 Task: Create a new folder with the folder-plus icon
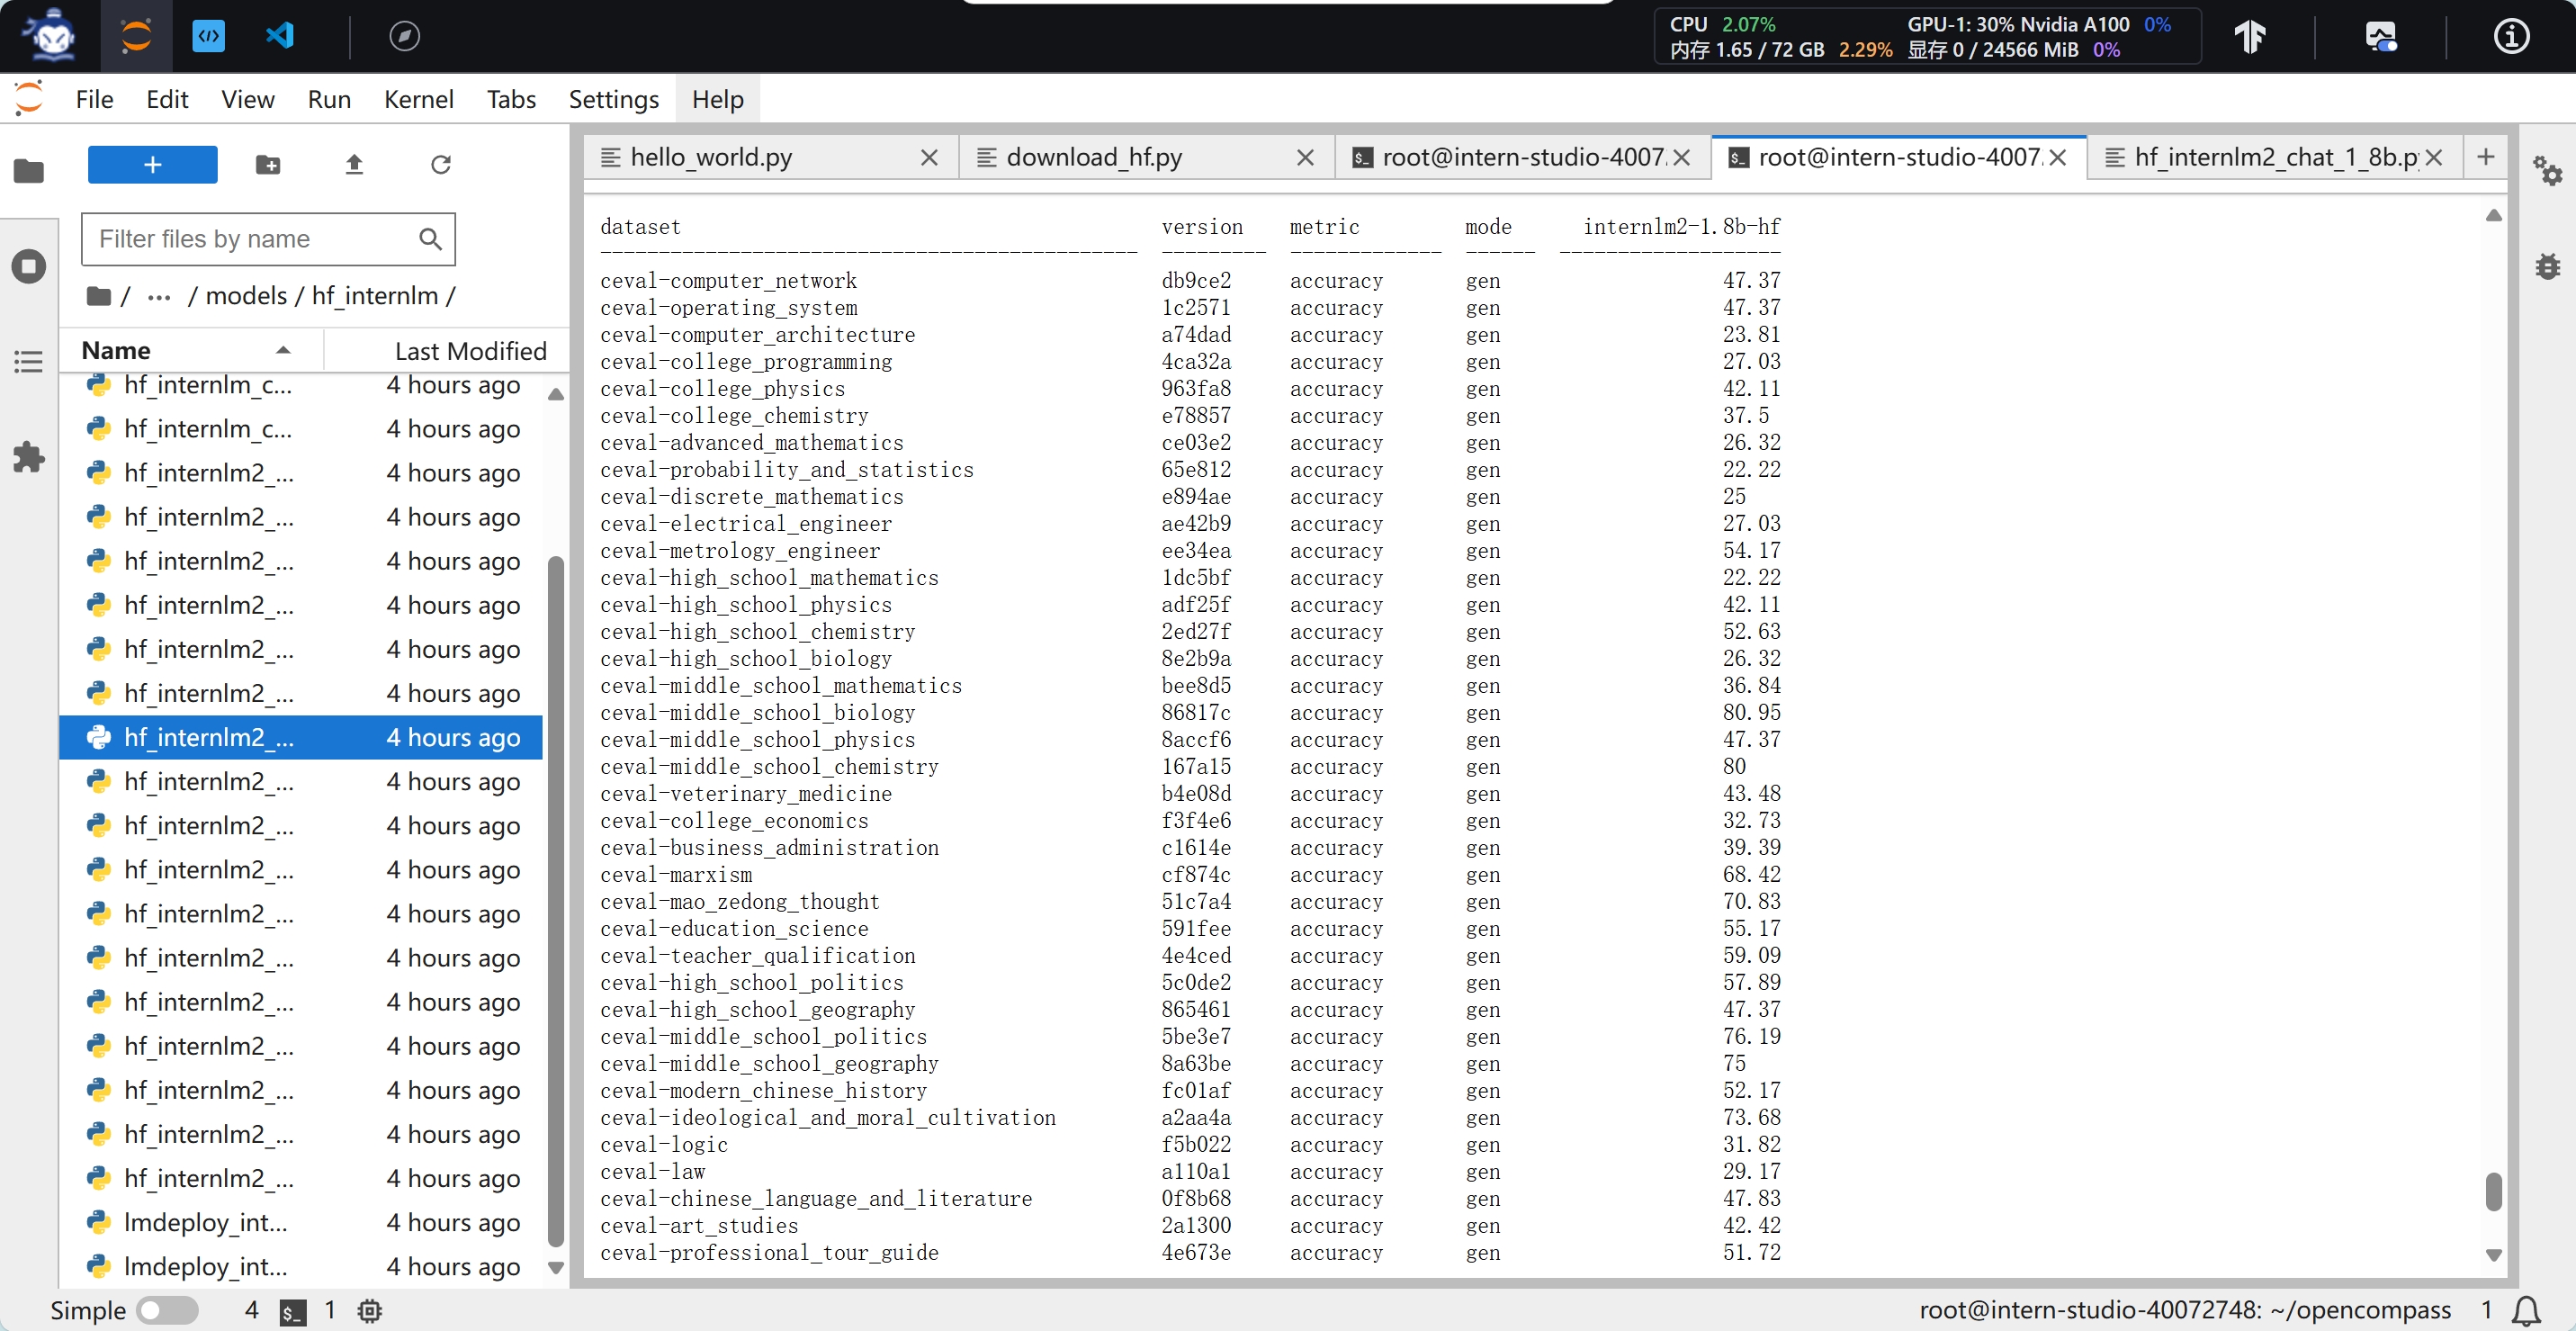[267, 165]
